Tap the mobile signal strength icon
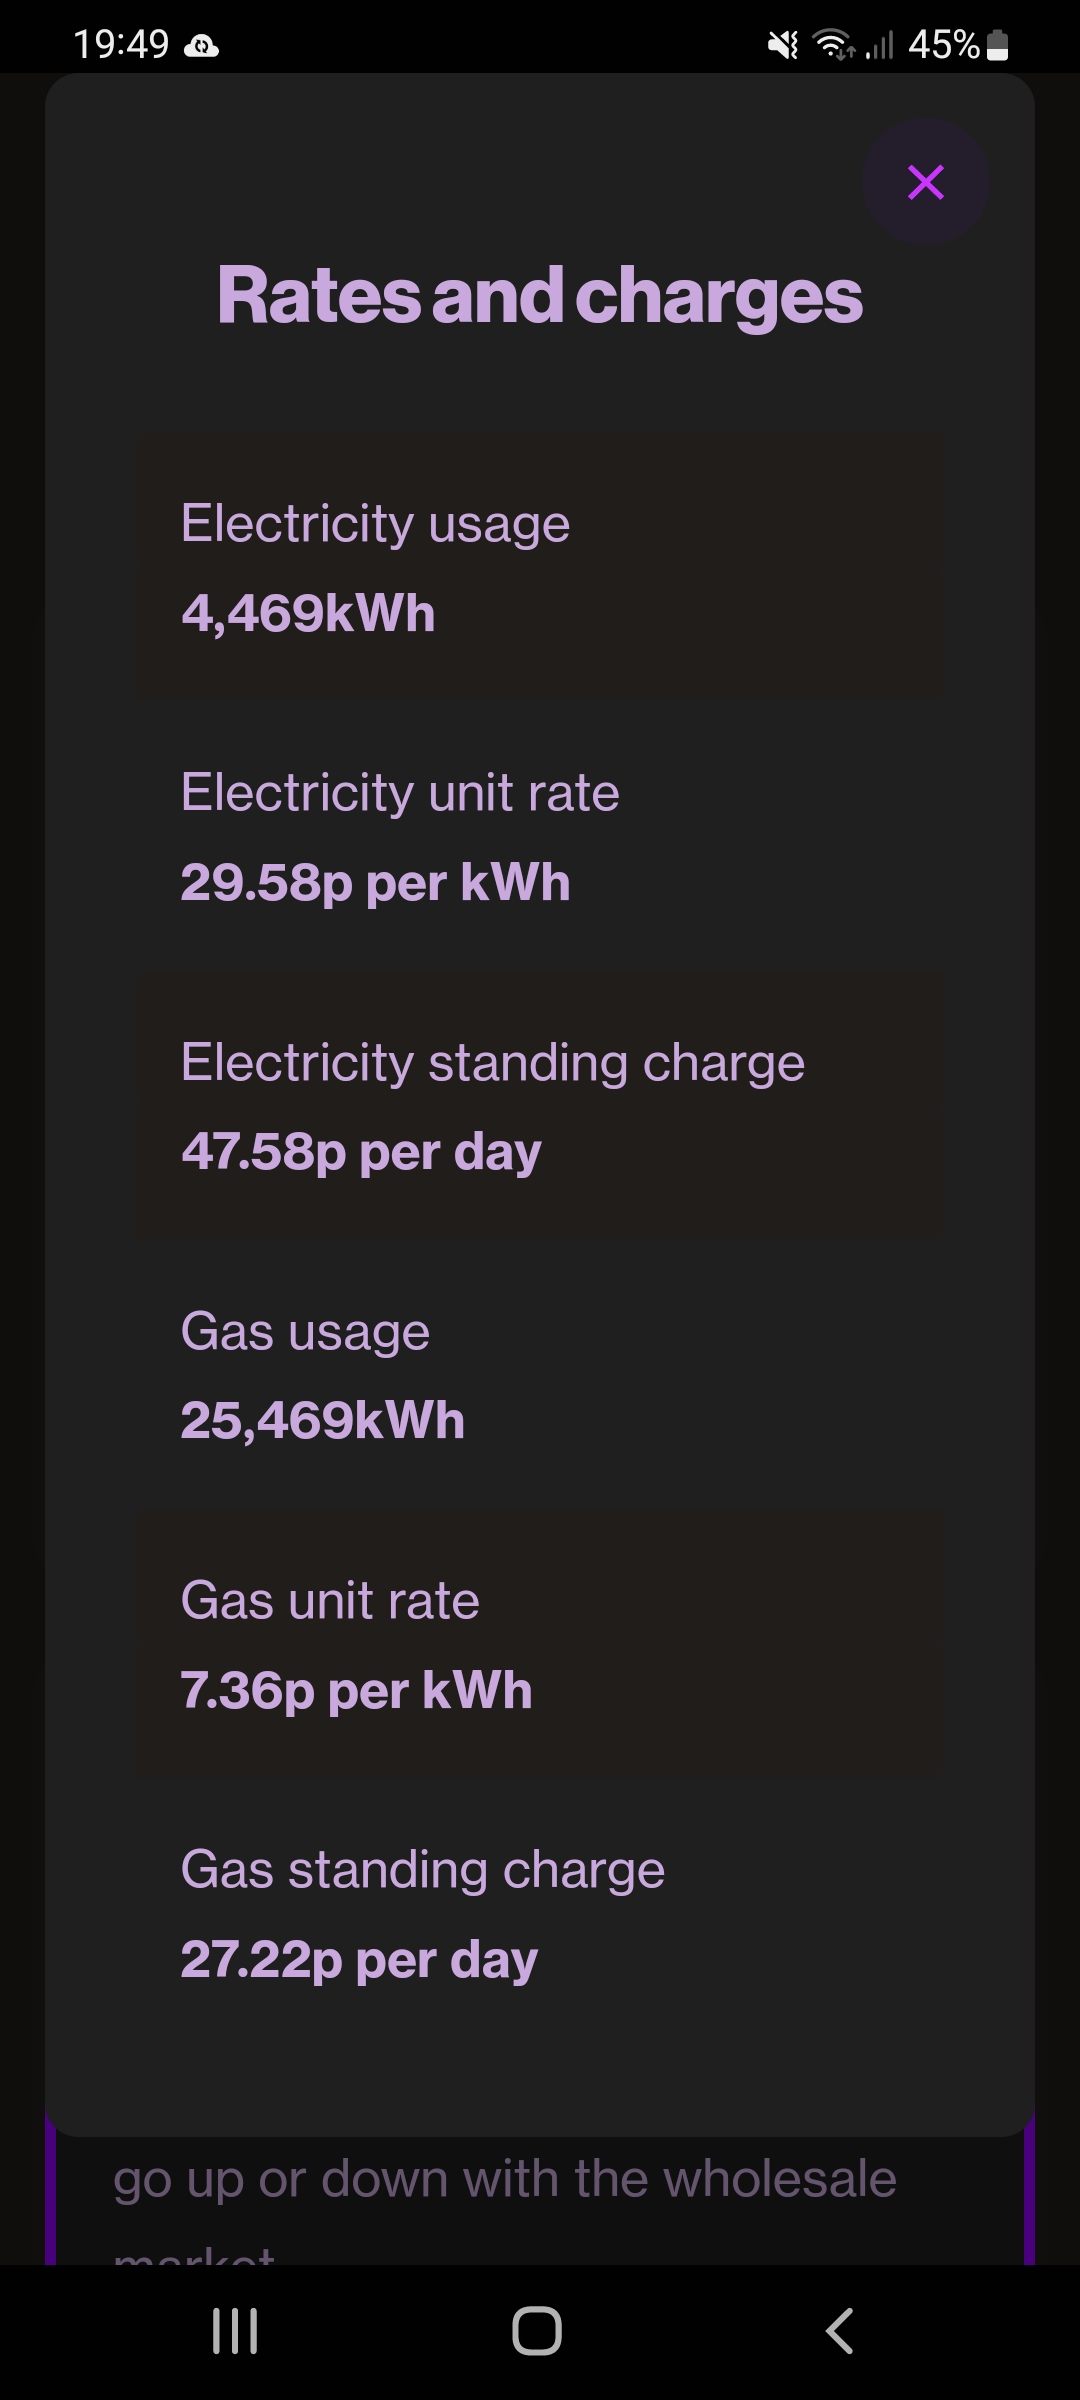Screen dimensions: 1080x2400 [x=880, y=45]
